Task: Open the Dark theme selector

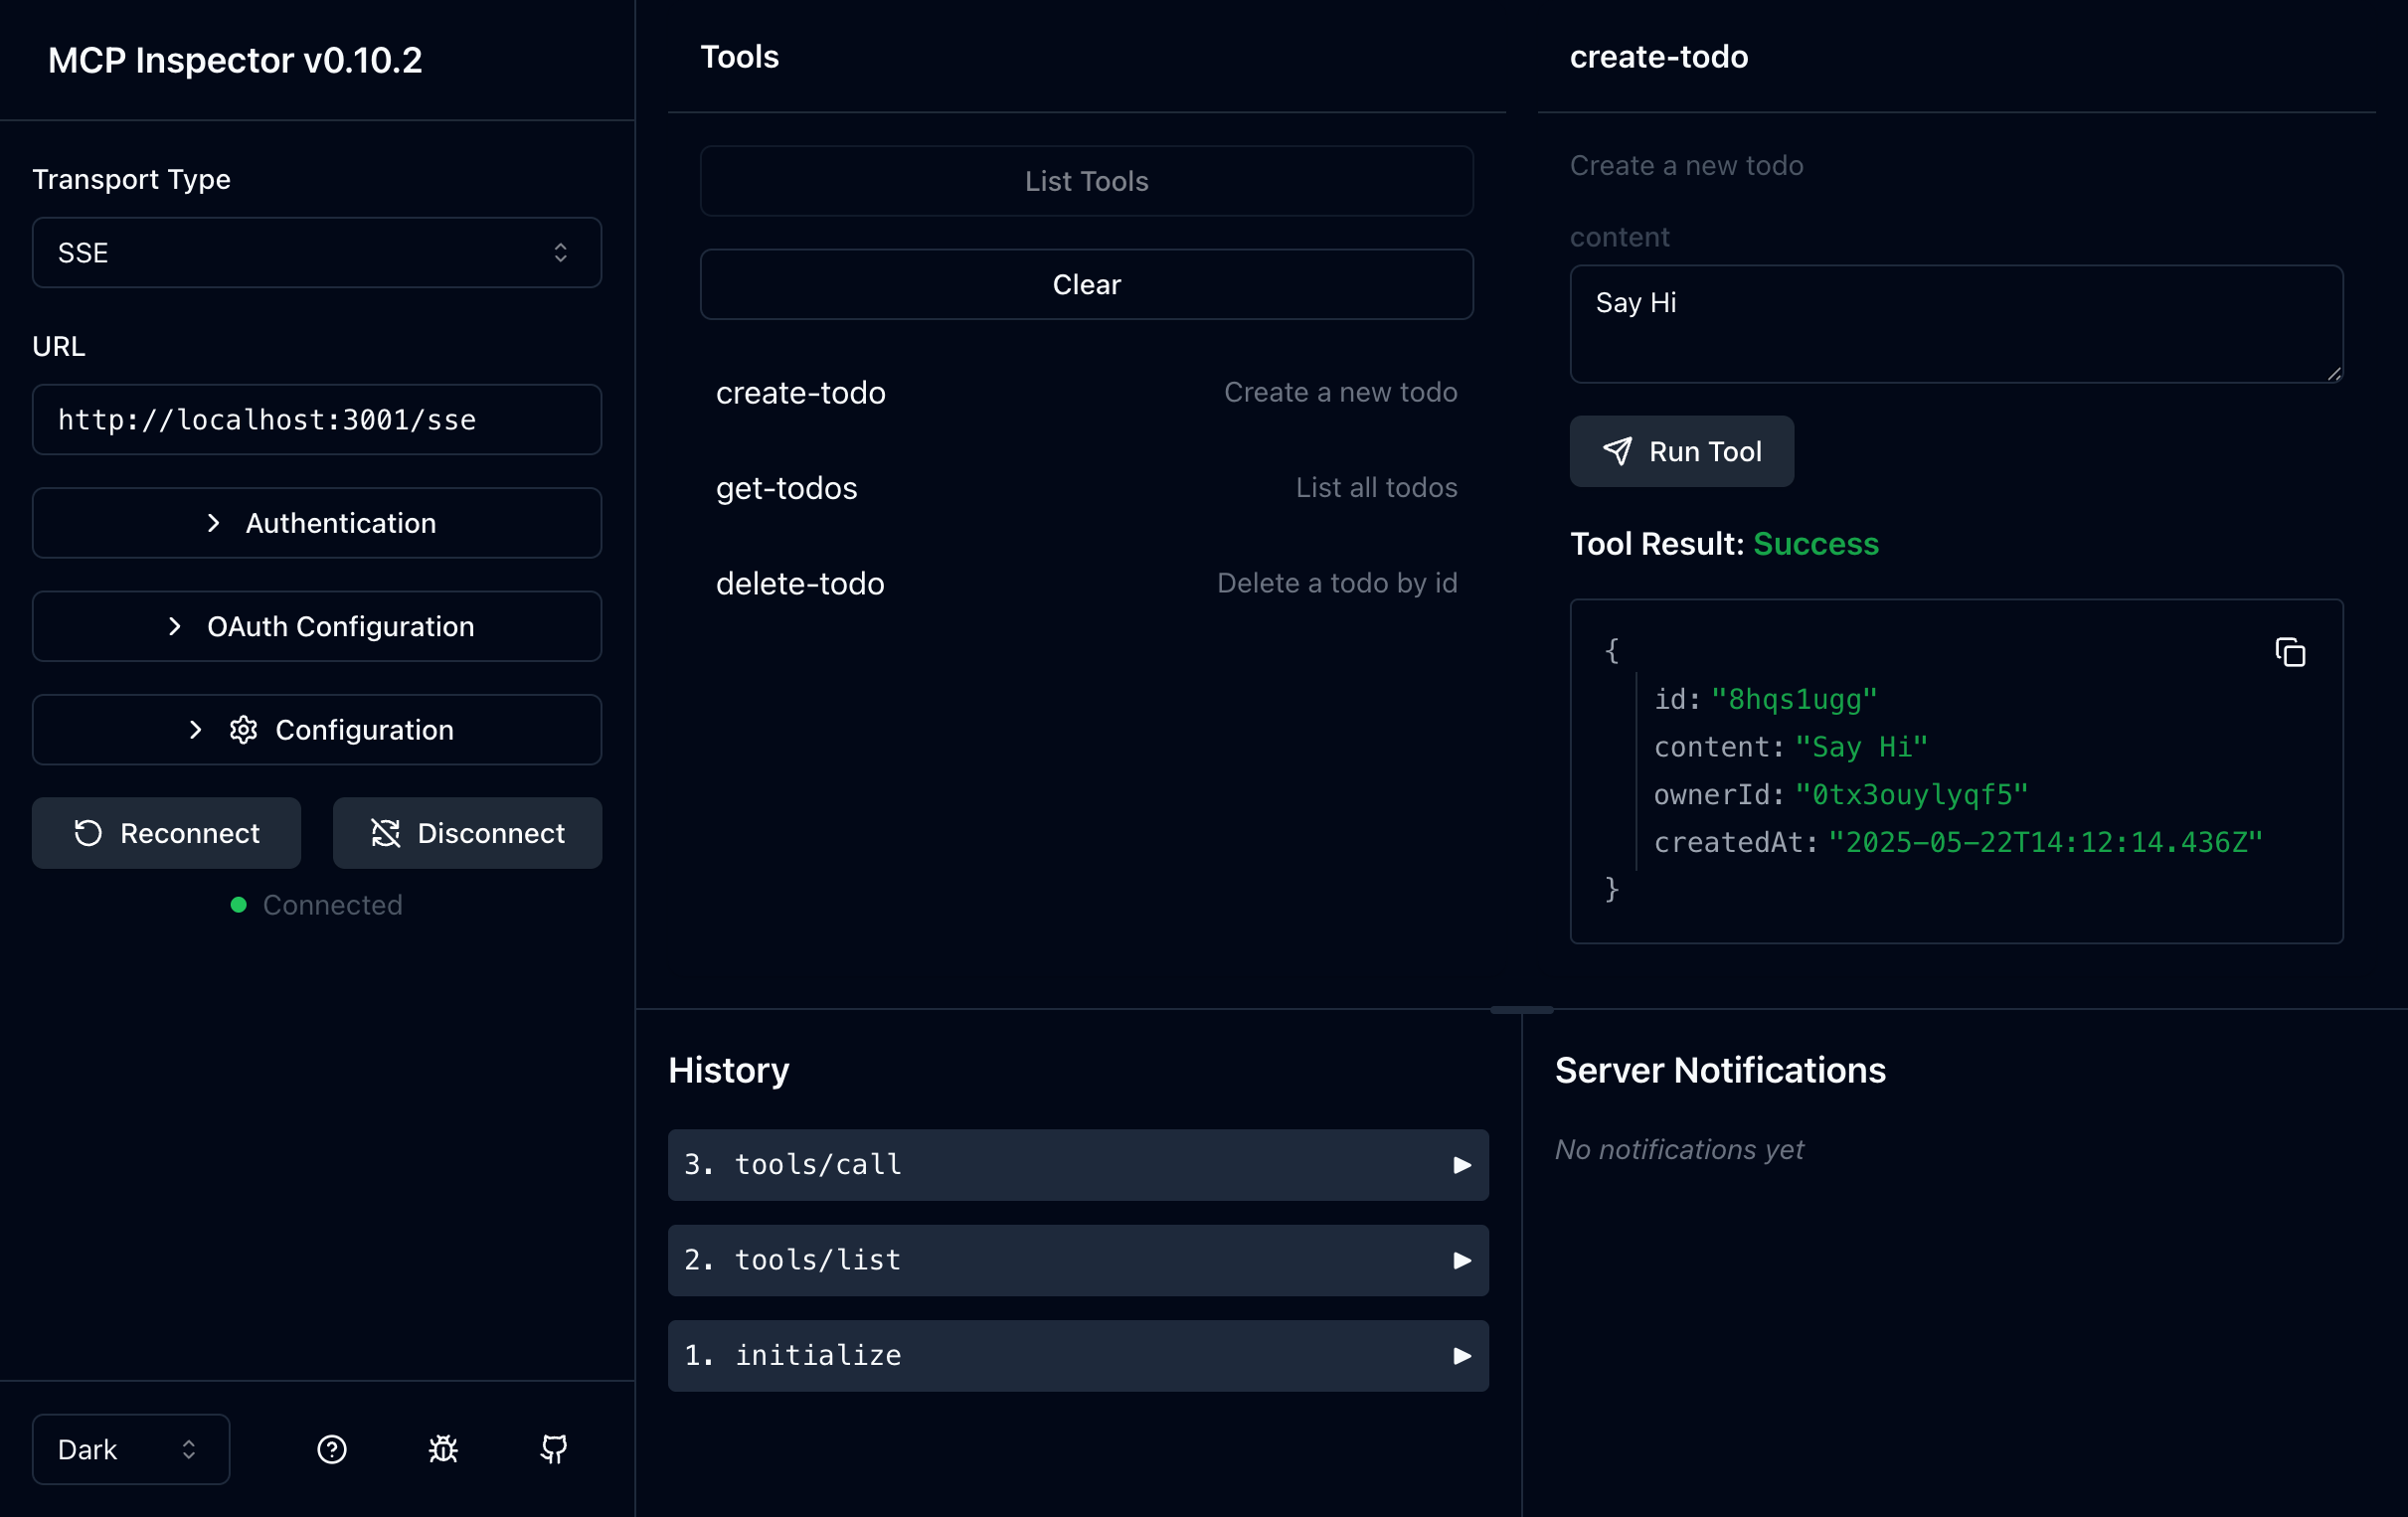Action: [x=130, y=1449]
